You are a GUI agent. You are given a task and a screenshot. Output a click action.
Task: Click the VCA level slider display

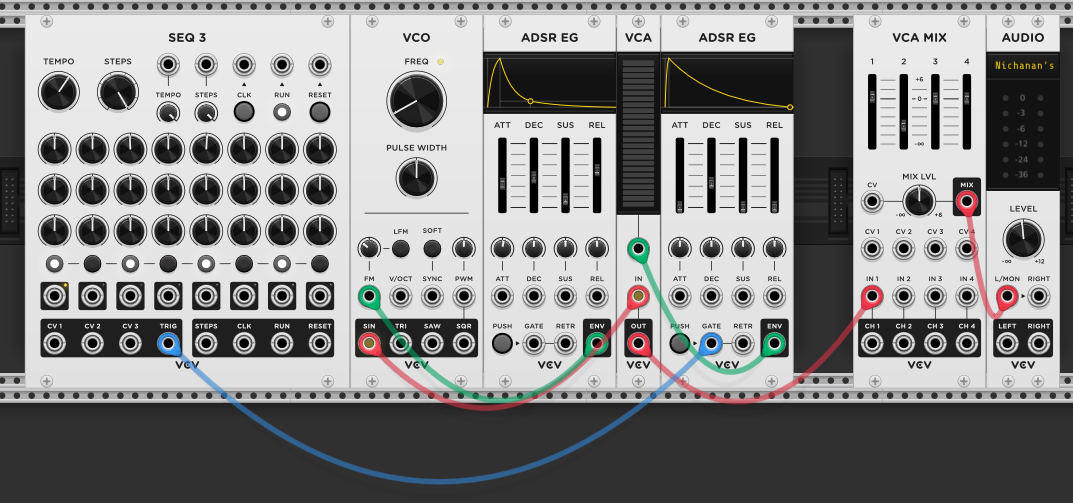pos(638,133)
